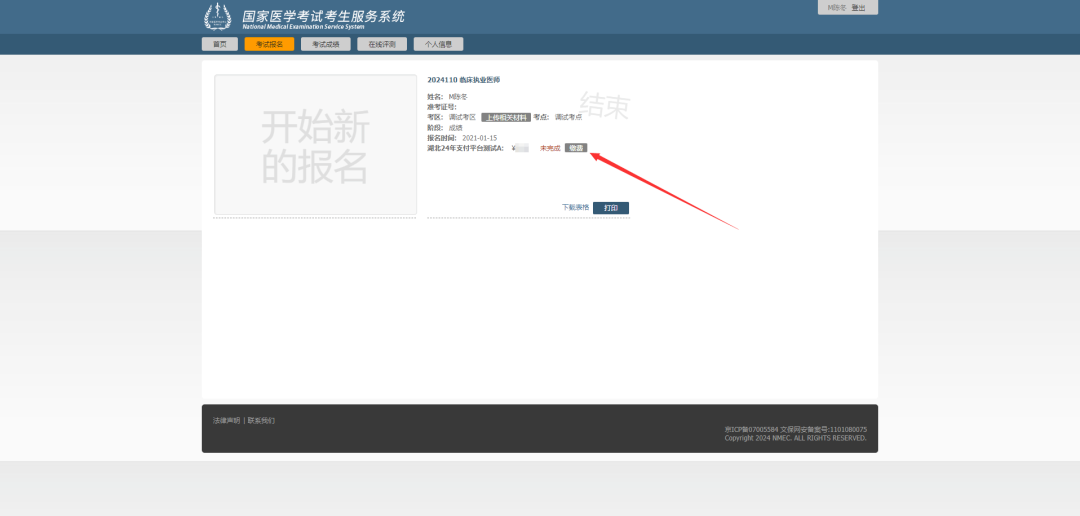Click the 未完成 payment status text
Screen dimensions: 1080x516
point(550,148)
